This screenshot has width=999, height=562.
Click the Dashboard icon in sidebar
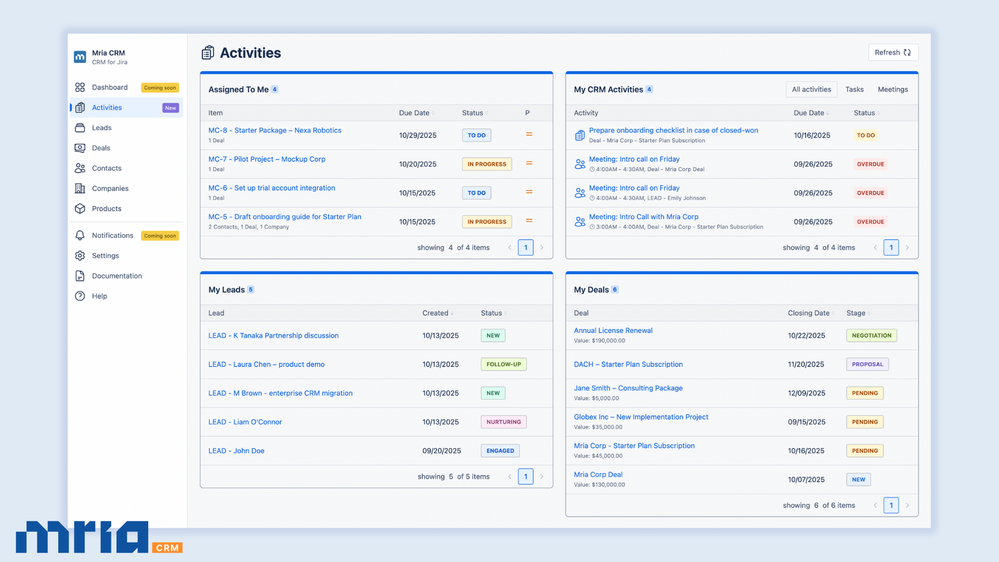point(80,88)
